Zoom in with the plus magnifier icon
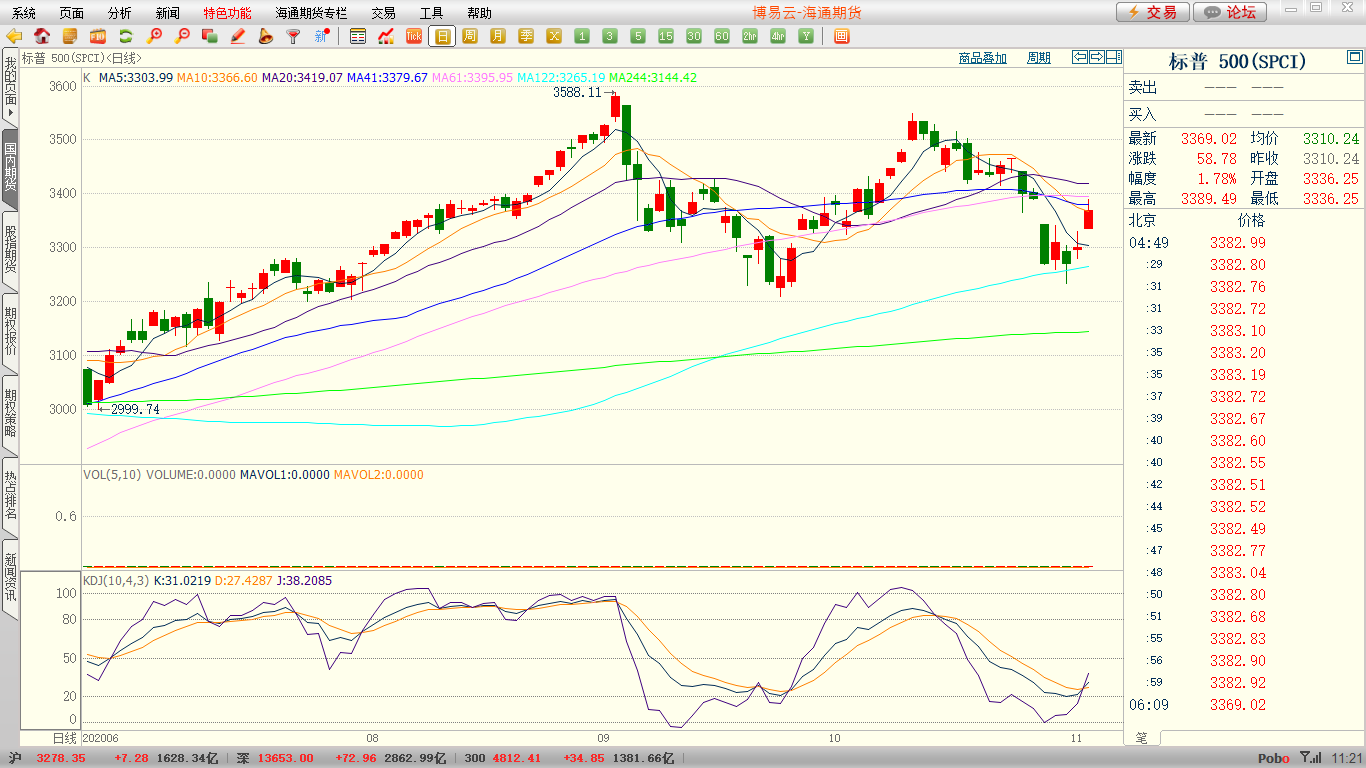Screen dimensions: 1366x768 pos(154,36)
